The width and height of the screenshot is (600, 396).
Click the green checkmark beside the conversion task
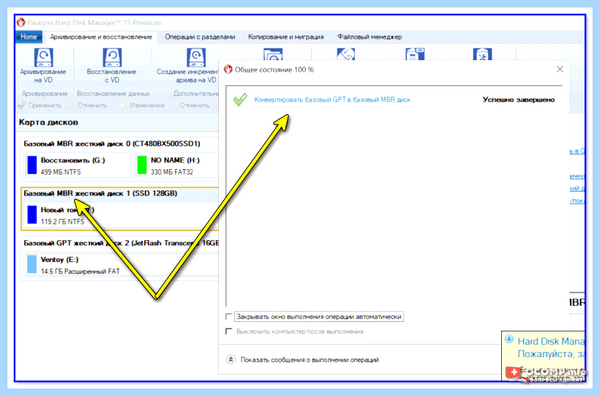tap(240, 100)
